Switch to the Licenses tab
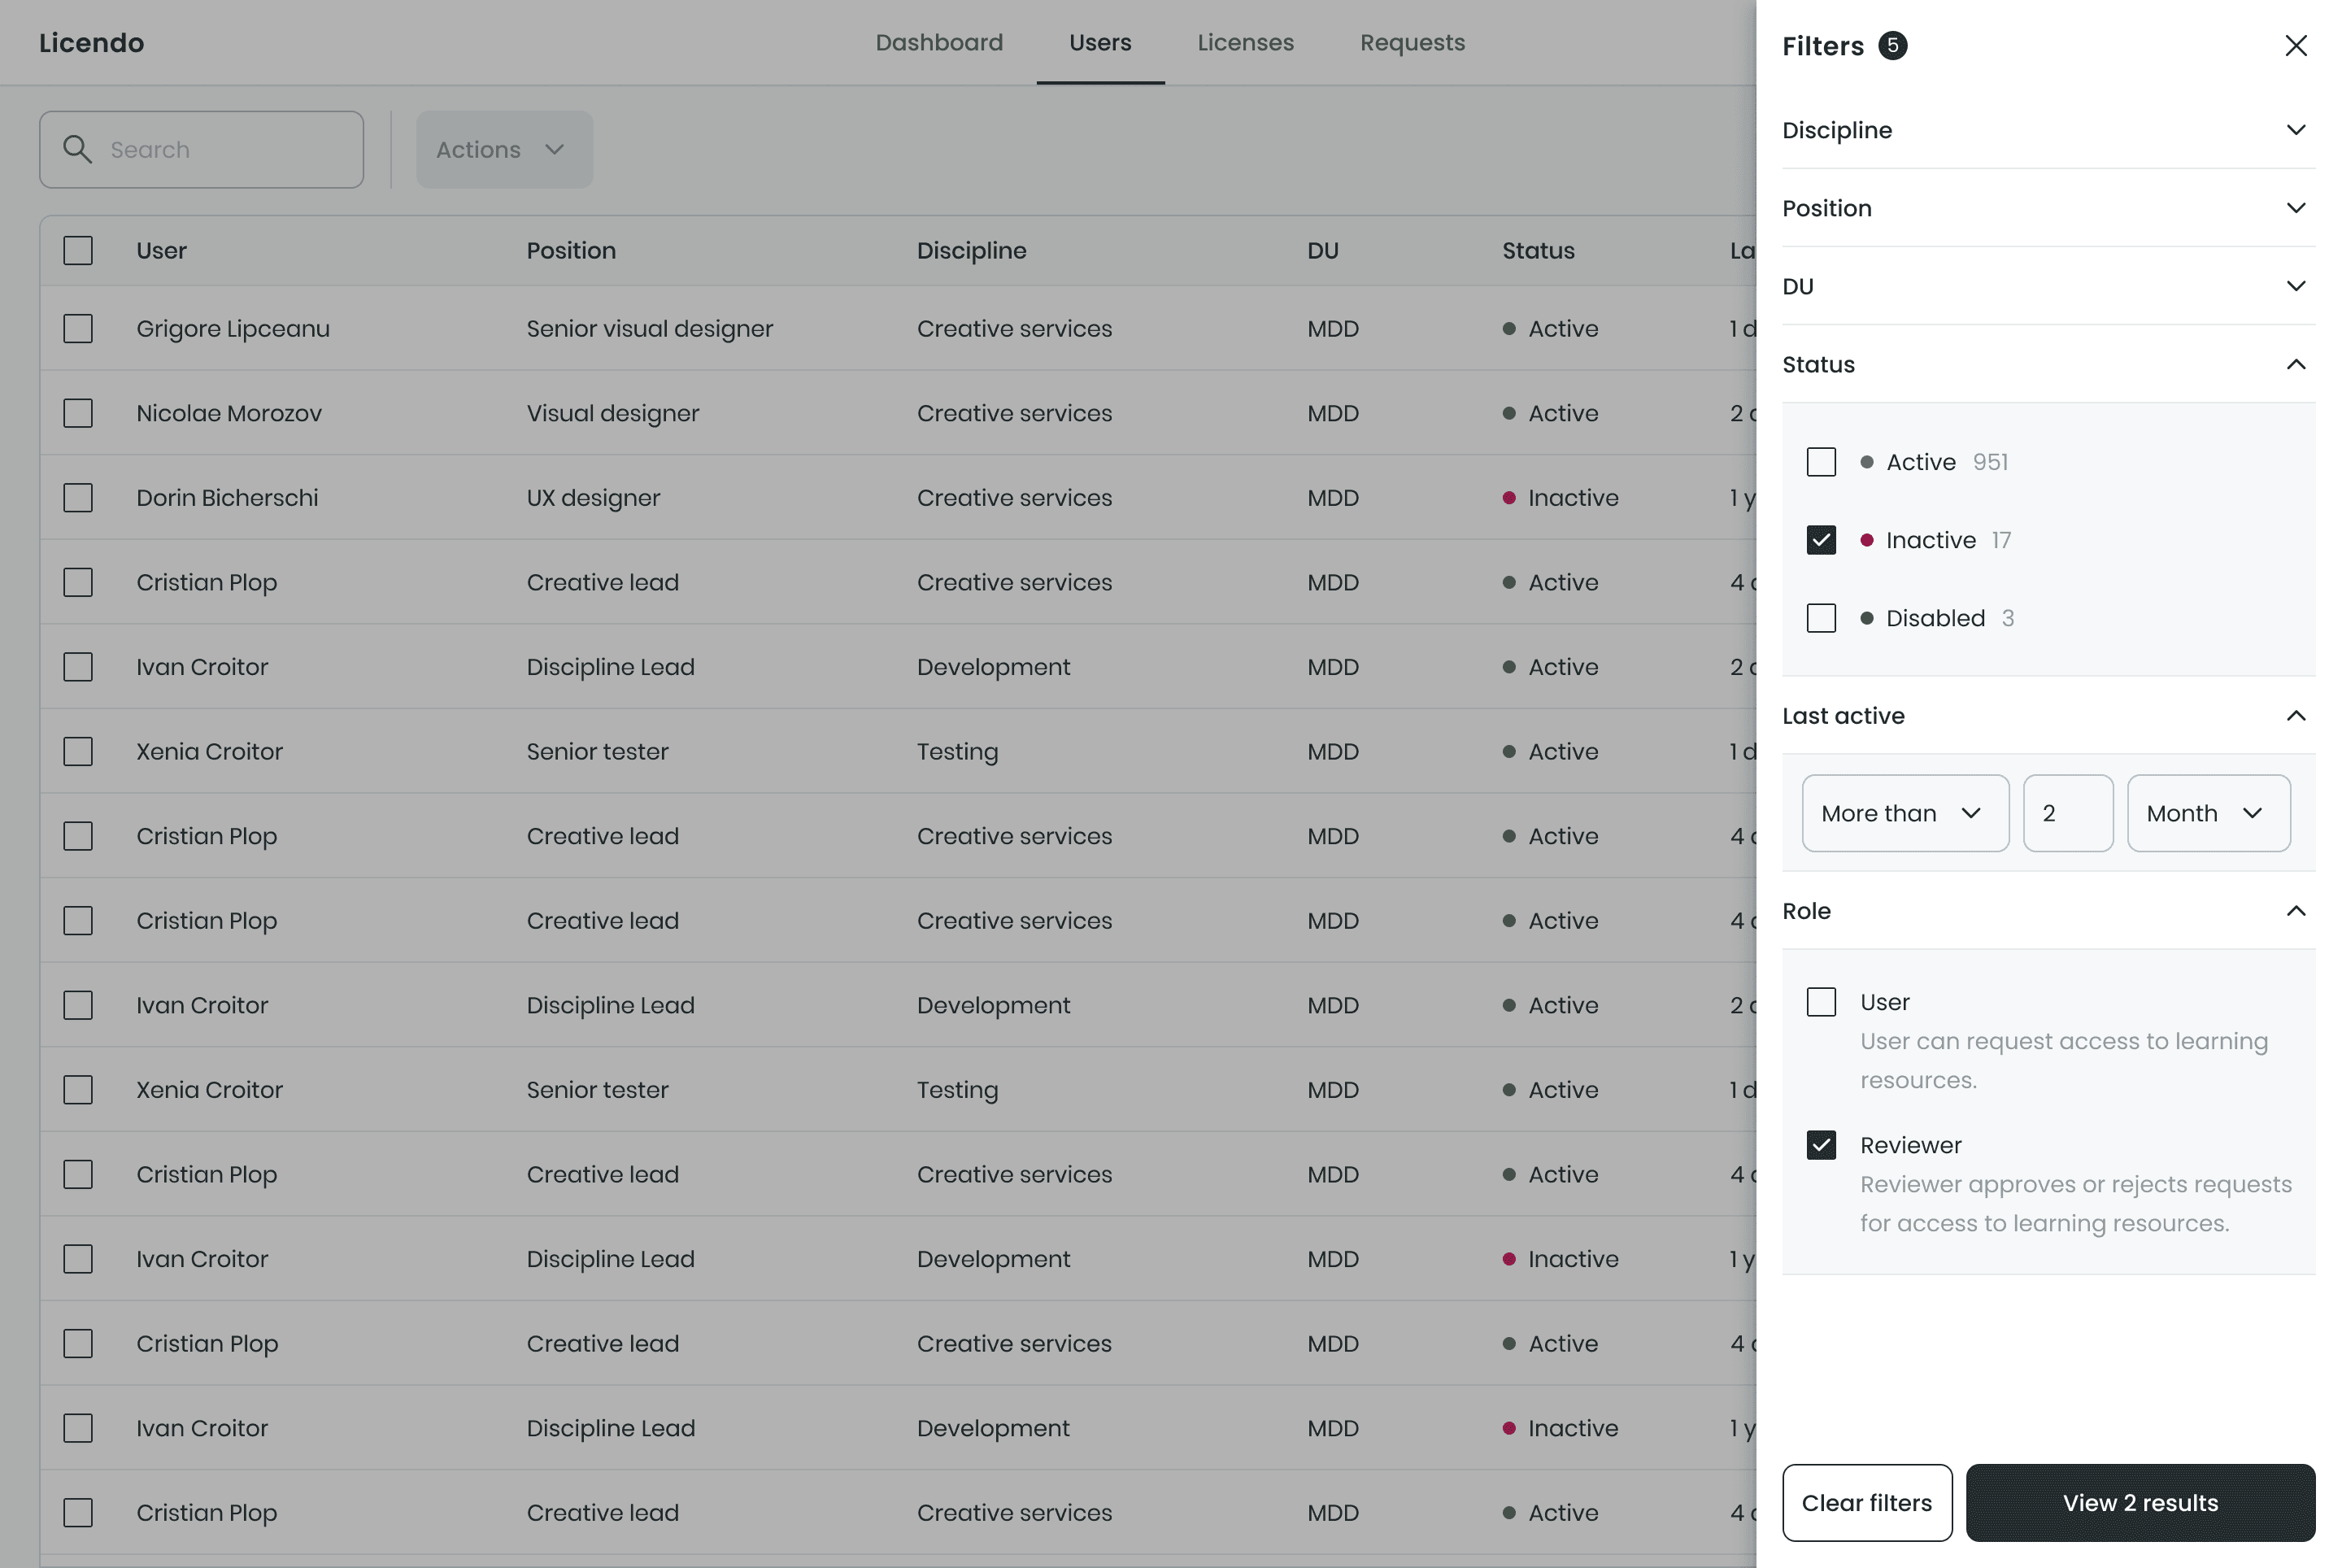 [x=1245, y=43]
